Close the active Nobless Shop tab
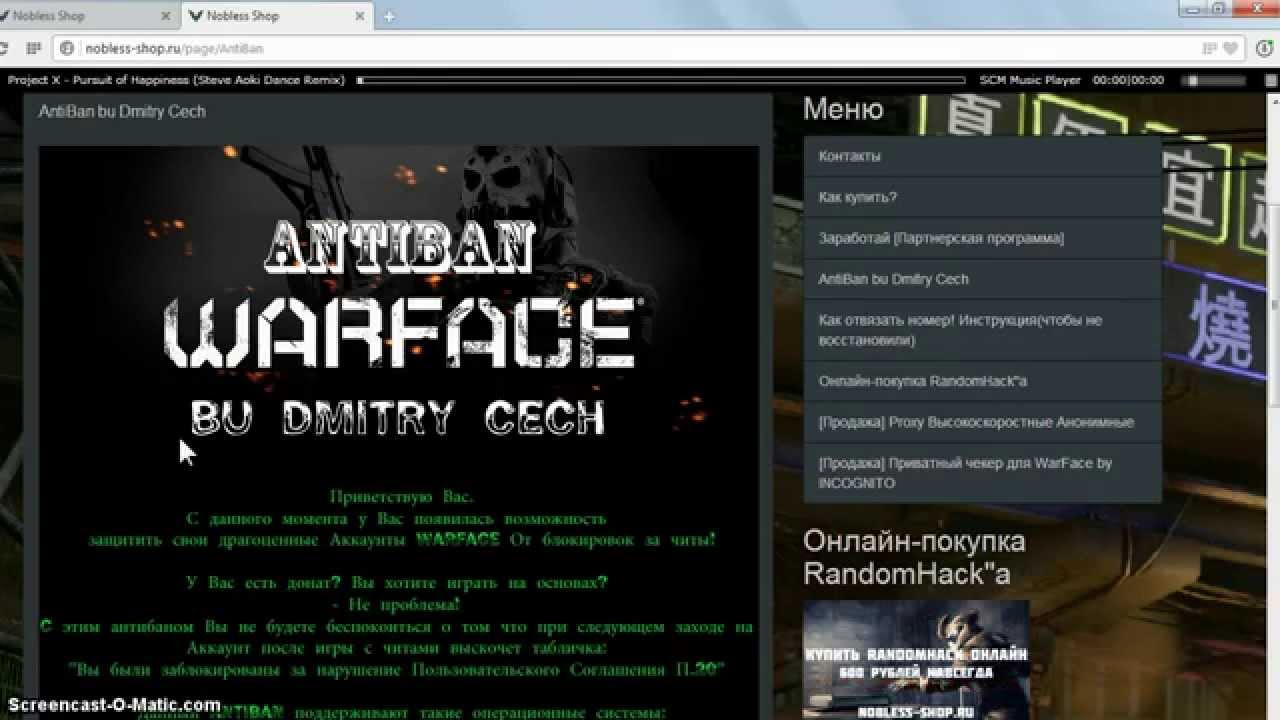Viewport: 1280px width, 720px height. [x=359, y=16]
